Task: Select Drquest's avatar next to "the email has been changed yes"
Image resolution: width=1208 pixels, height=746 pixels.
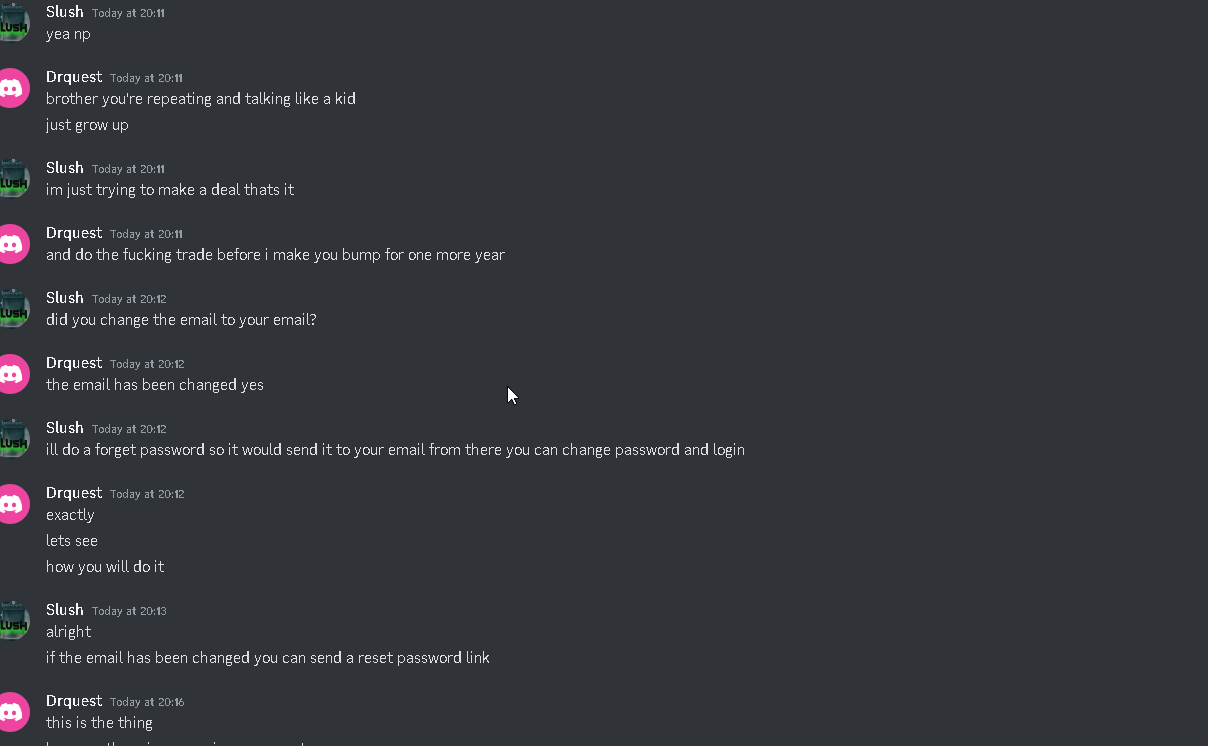Action: (11, 374)
